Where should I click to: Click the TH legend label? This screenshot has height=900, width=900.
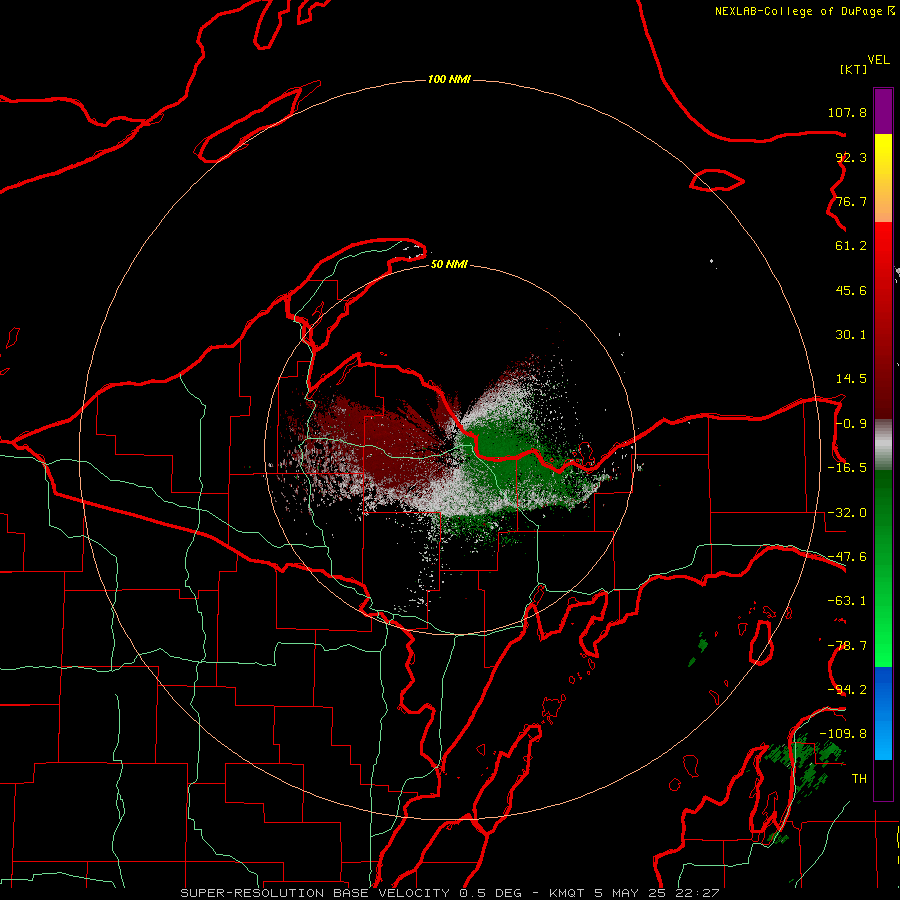[x=859, y=779]
